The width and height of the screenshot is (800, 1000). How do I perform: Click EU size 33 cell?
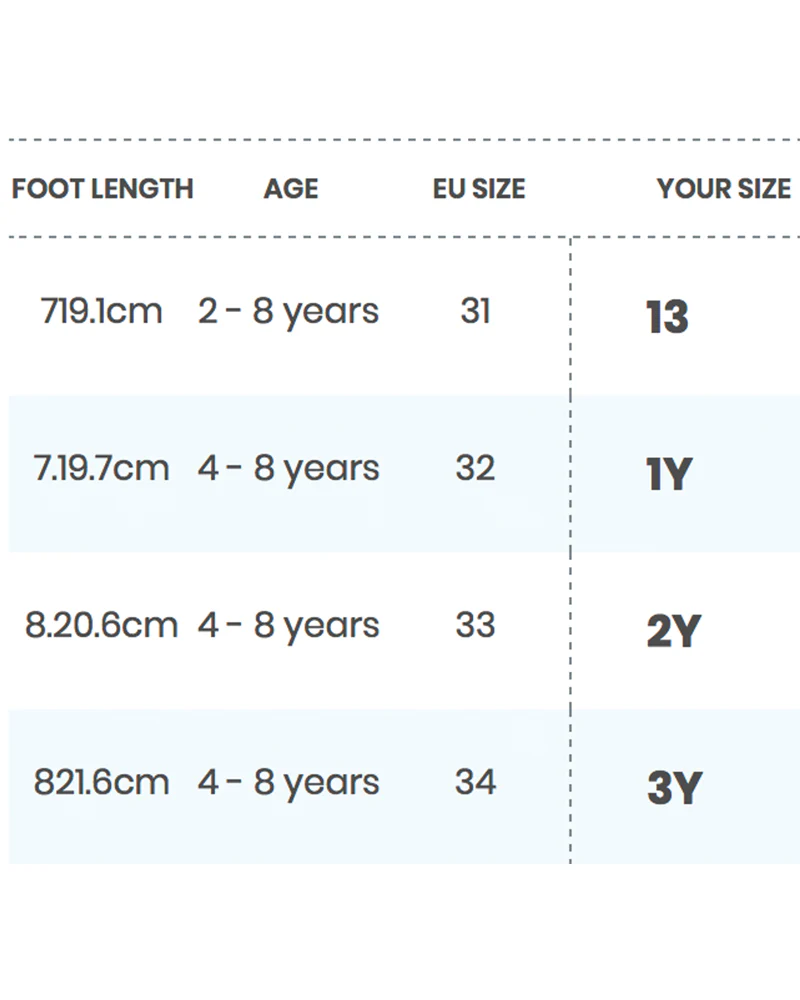(x=475, y=625)
